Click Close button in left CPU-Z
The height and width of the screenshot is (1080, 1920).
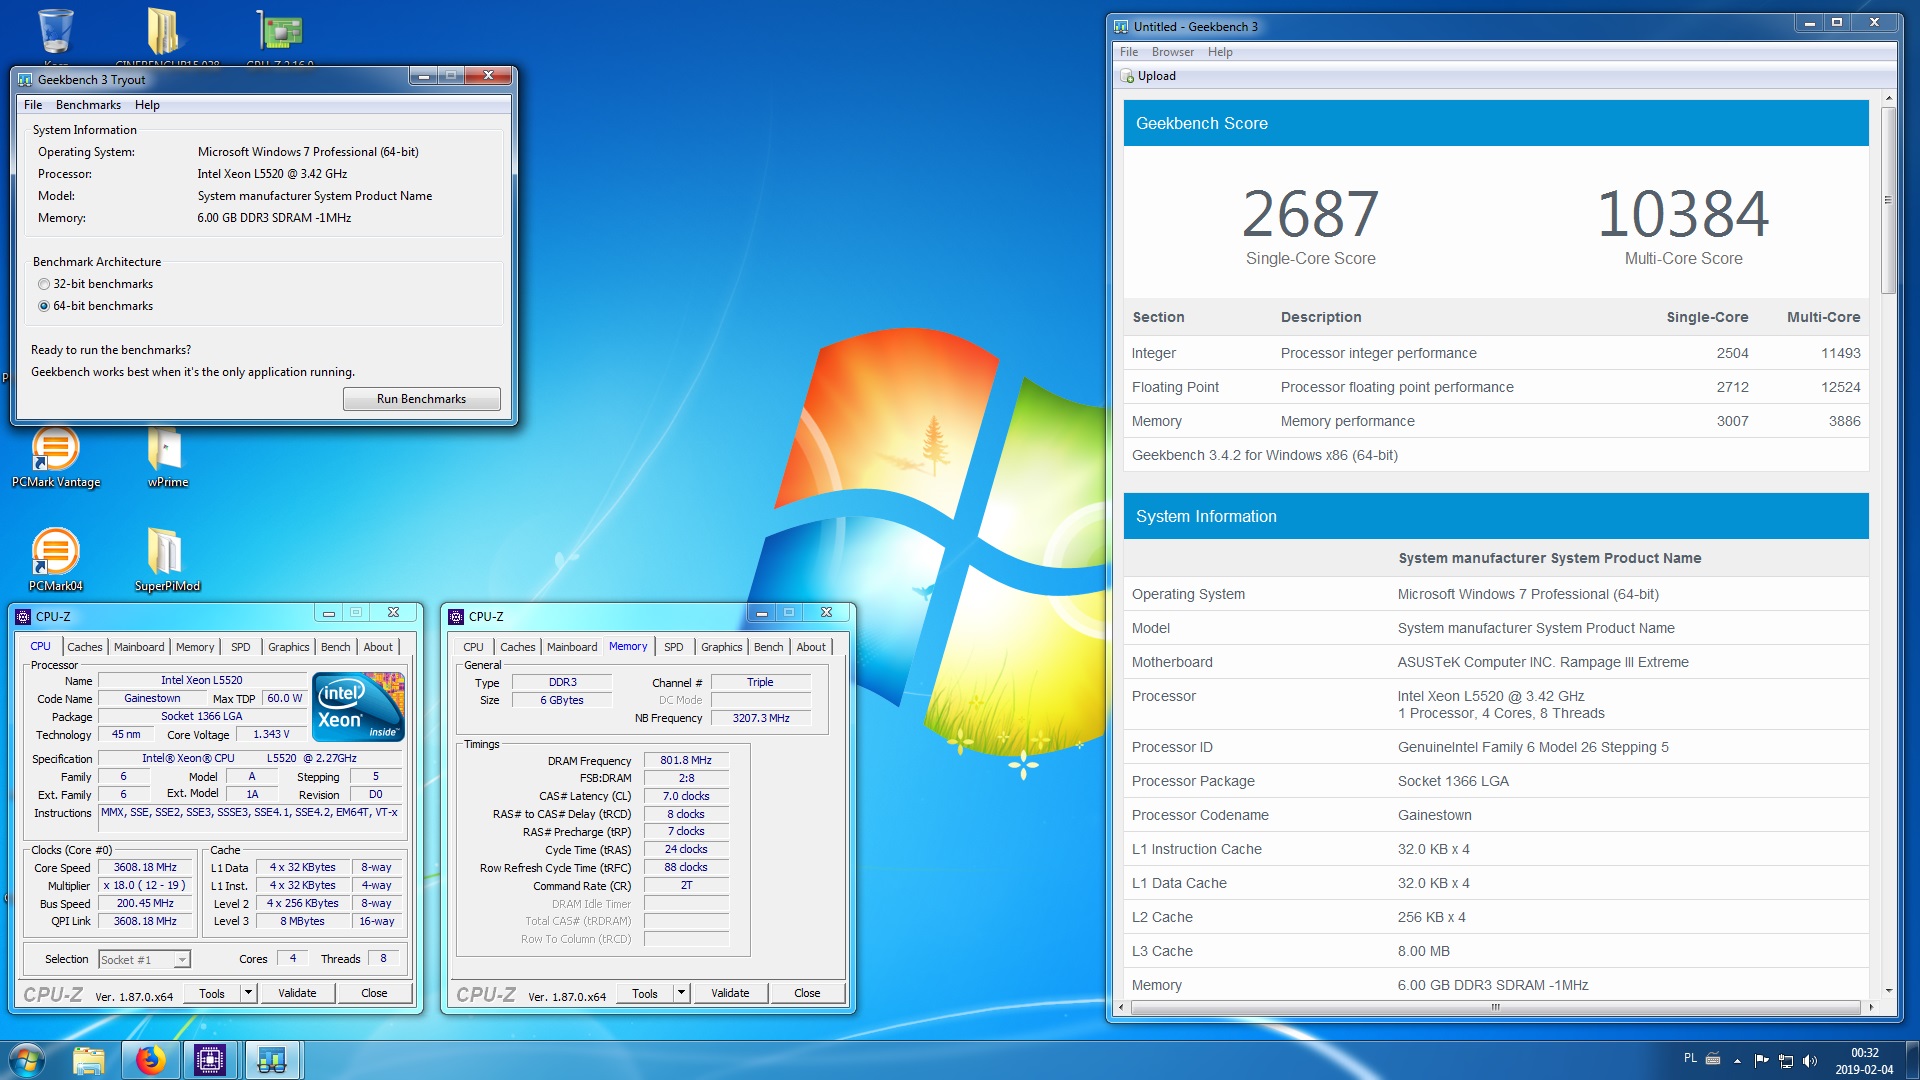tap(374, 994)
